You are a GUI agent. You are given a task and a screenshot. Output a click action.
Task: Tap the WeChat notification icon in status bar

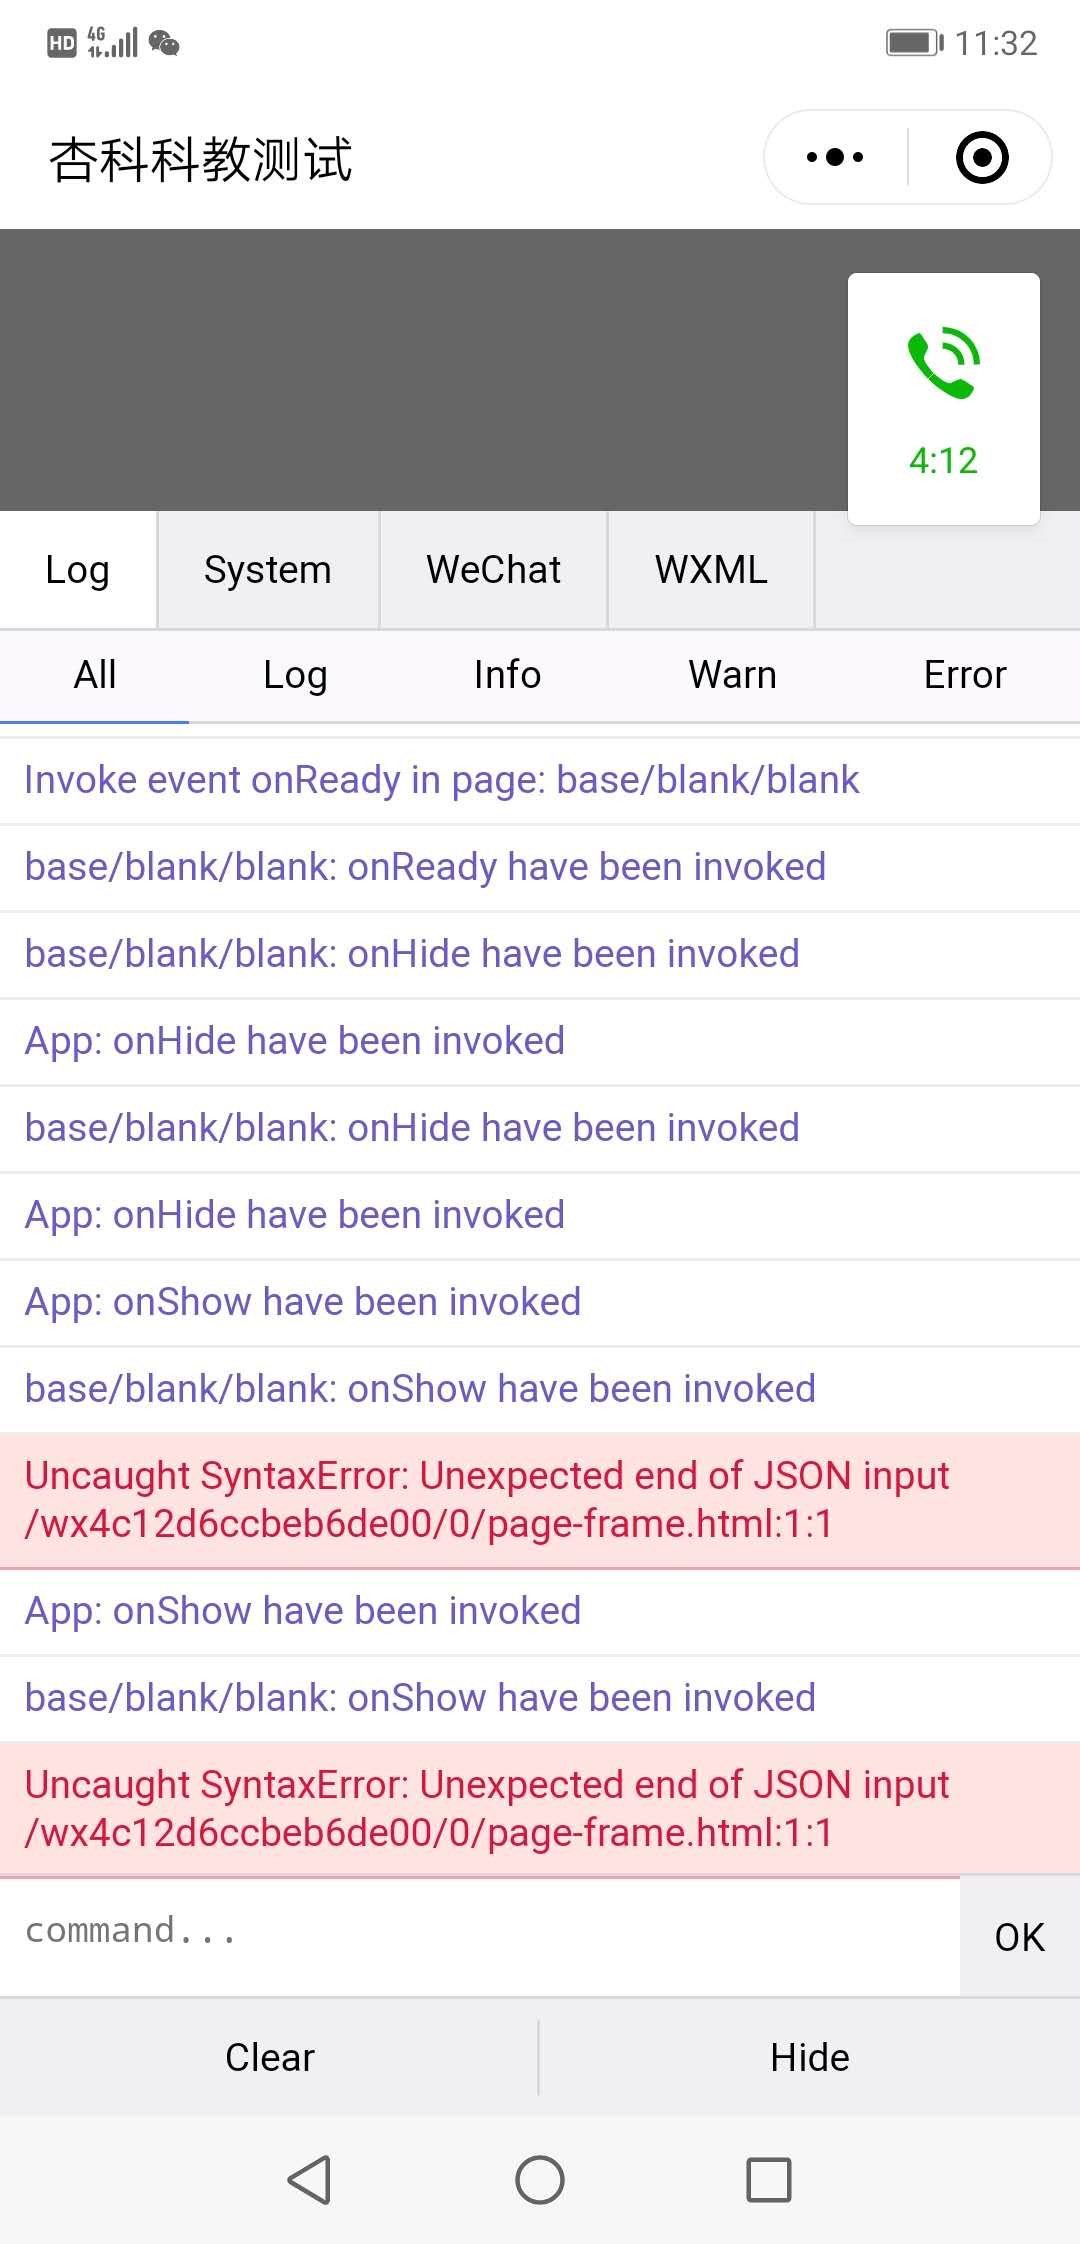(x=164, y=43)
